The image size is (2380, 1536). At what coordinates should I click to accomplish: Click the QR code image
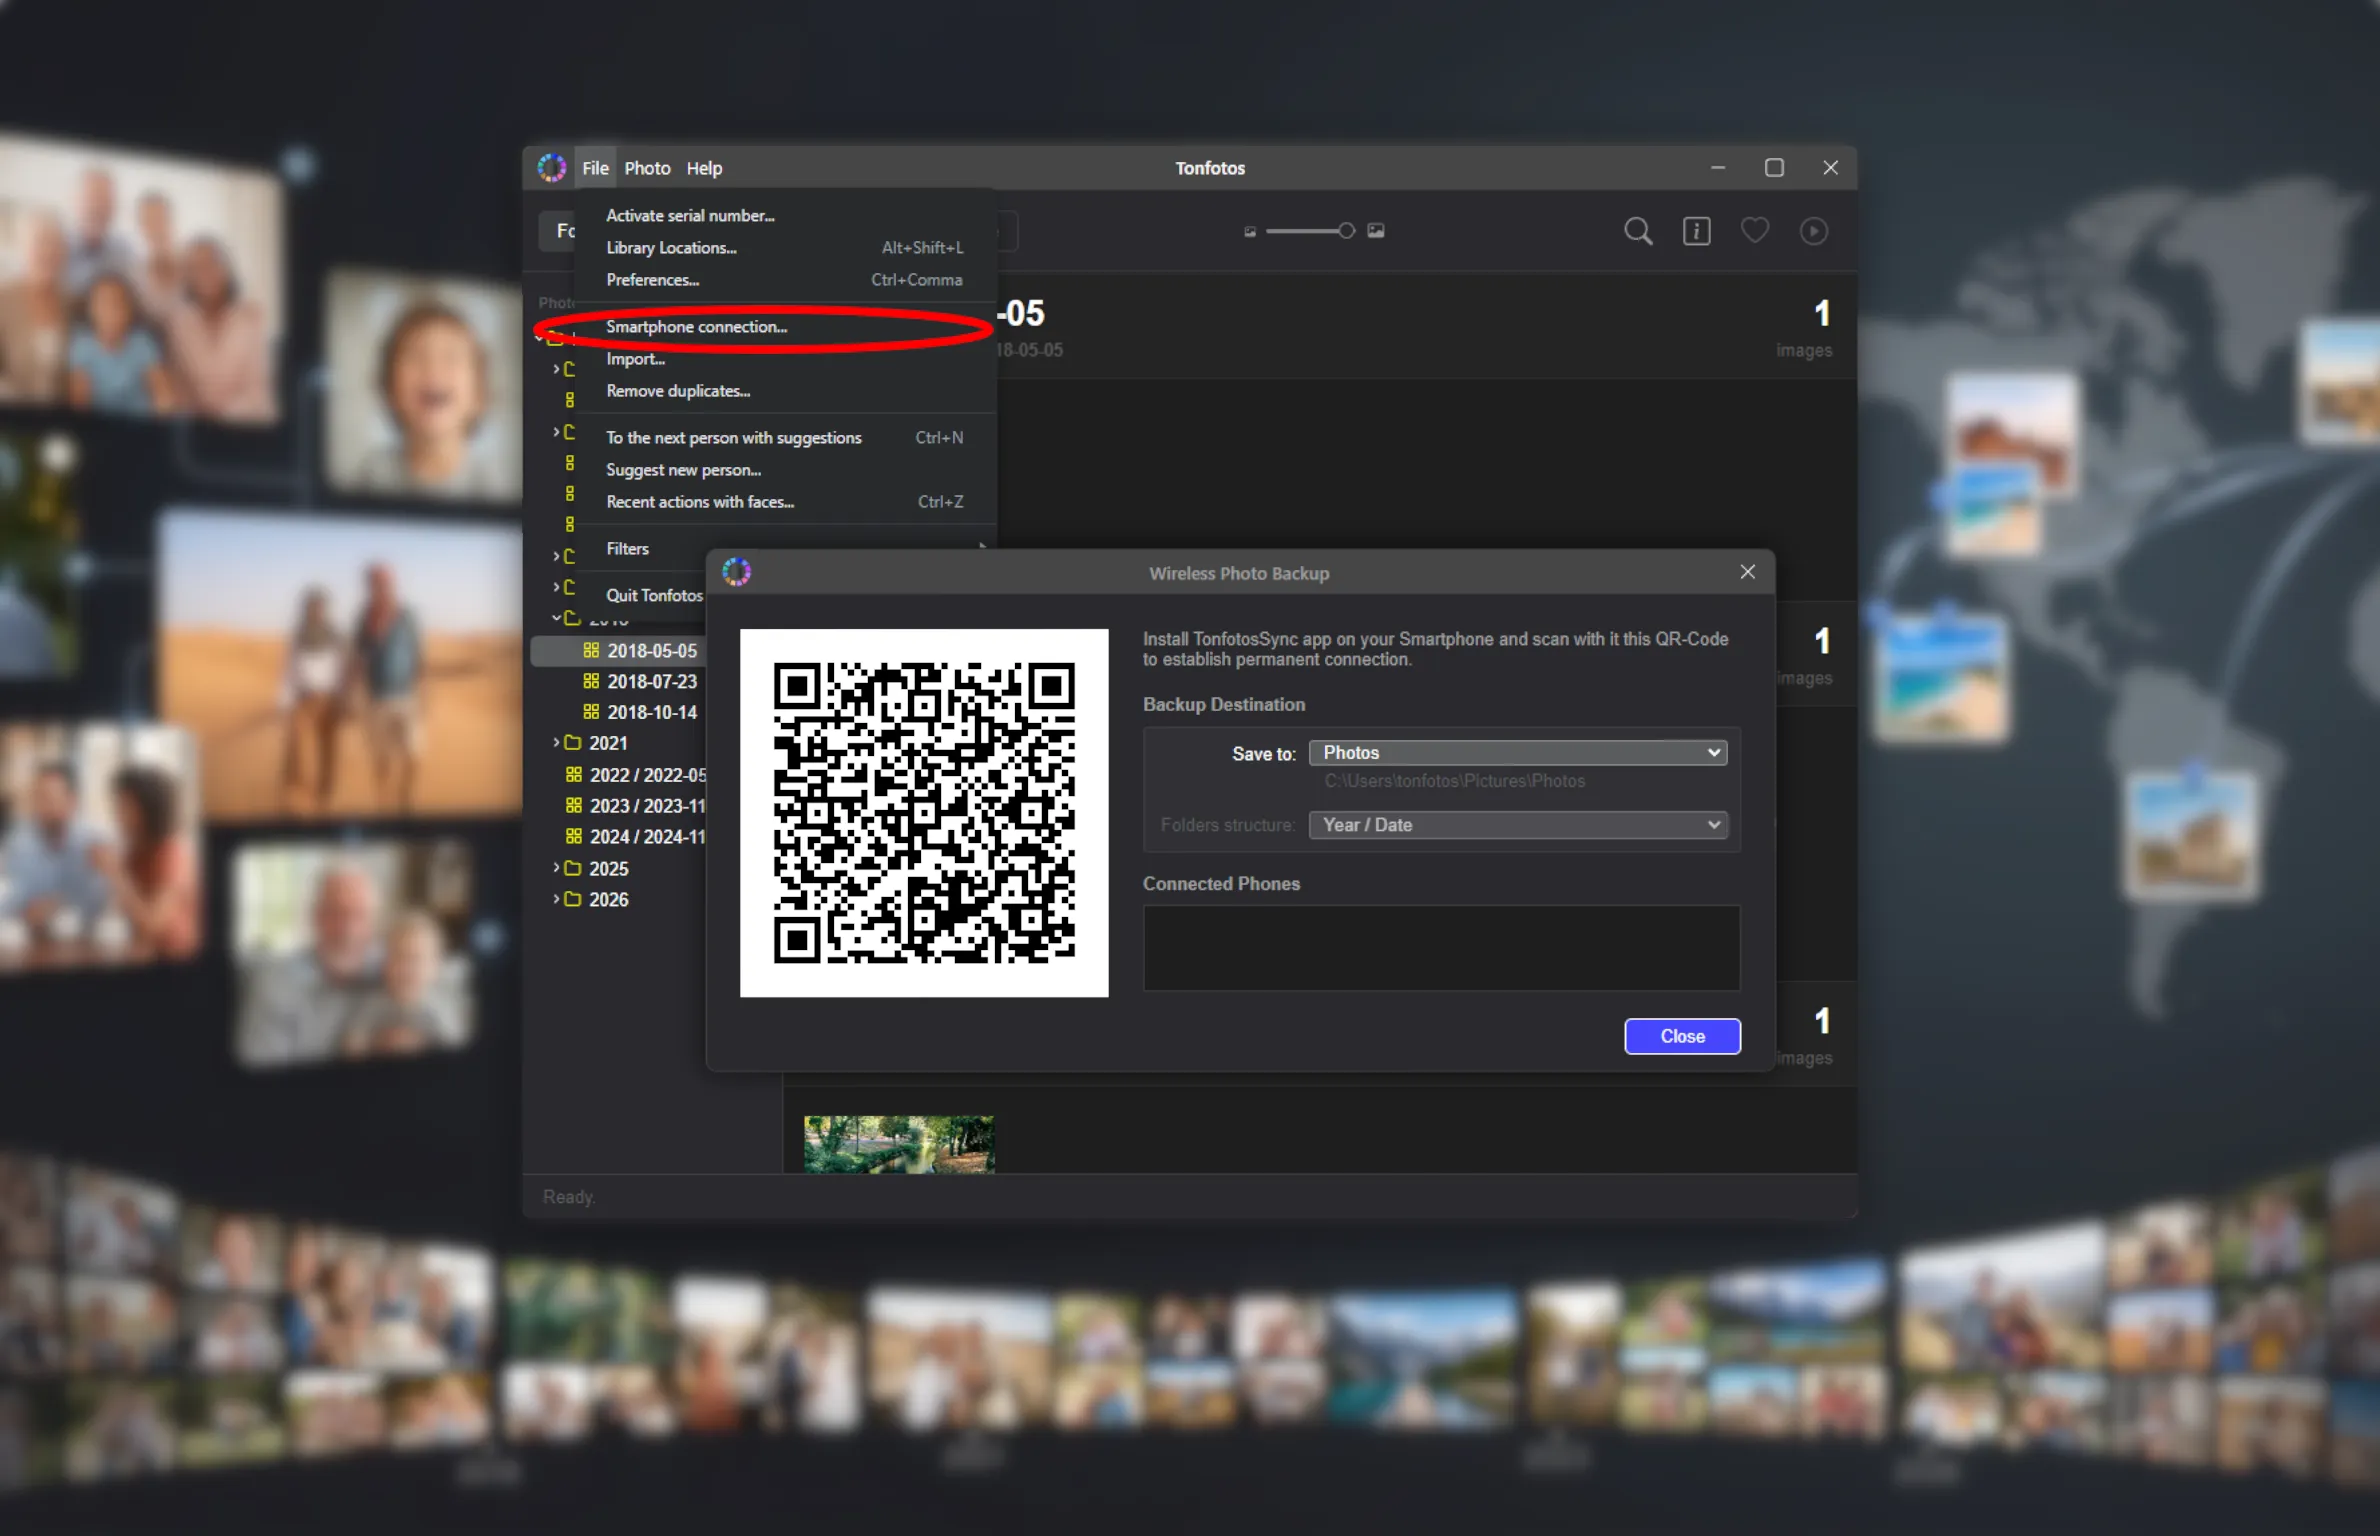click(x=923, y=812)
